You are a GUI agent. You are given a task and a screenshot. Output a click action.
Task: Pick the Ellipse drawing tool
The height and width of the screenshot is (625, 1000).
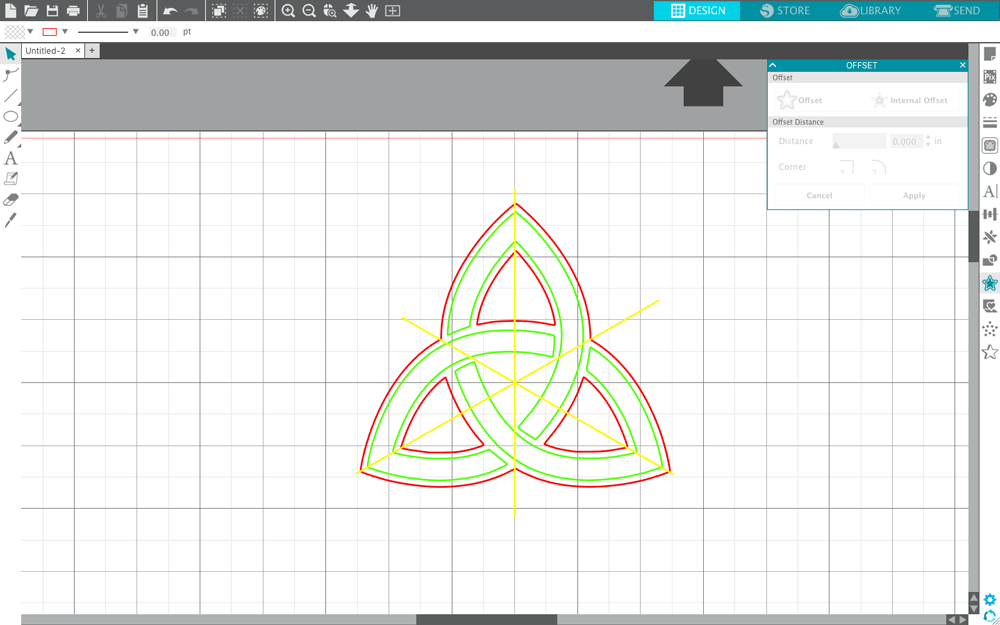tap(10, 116)
